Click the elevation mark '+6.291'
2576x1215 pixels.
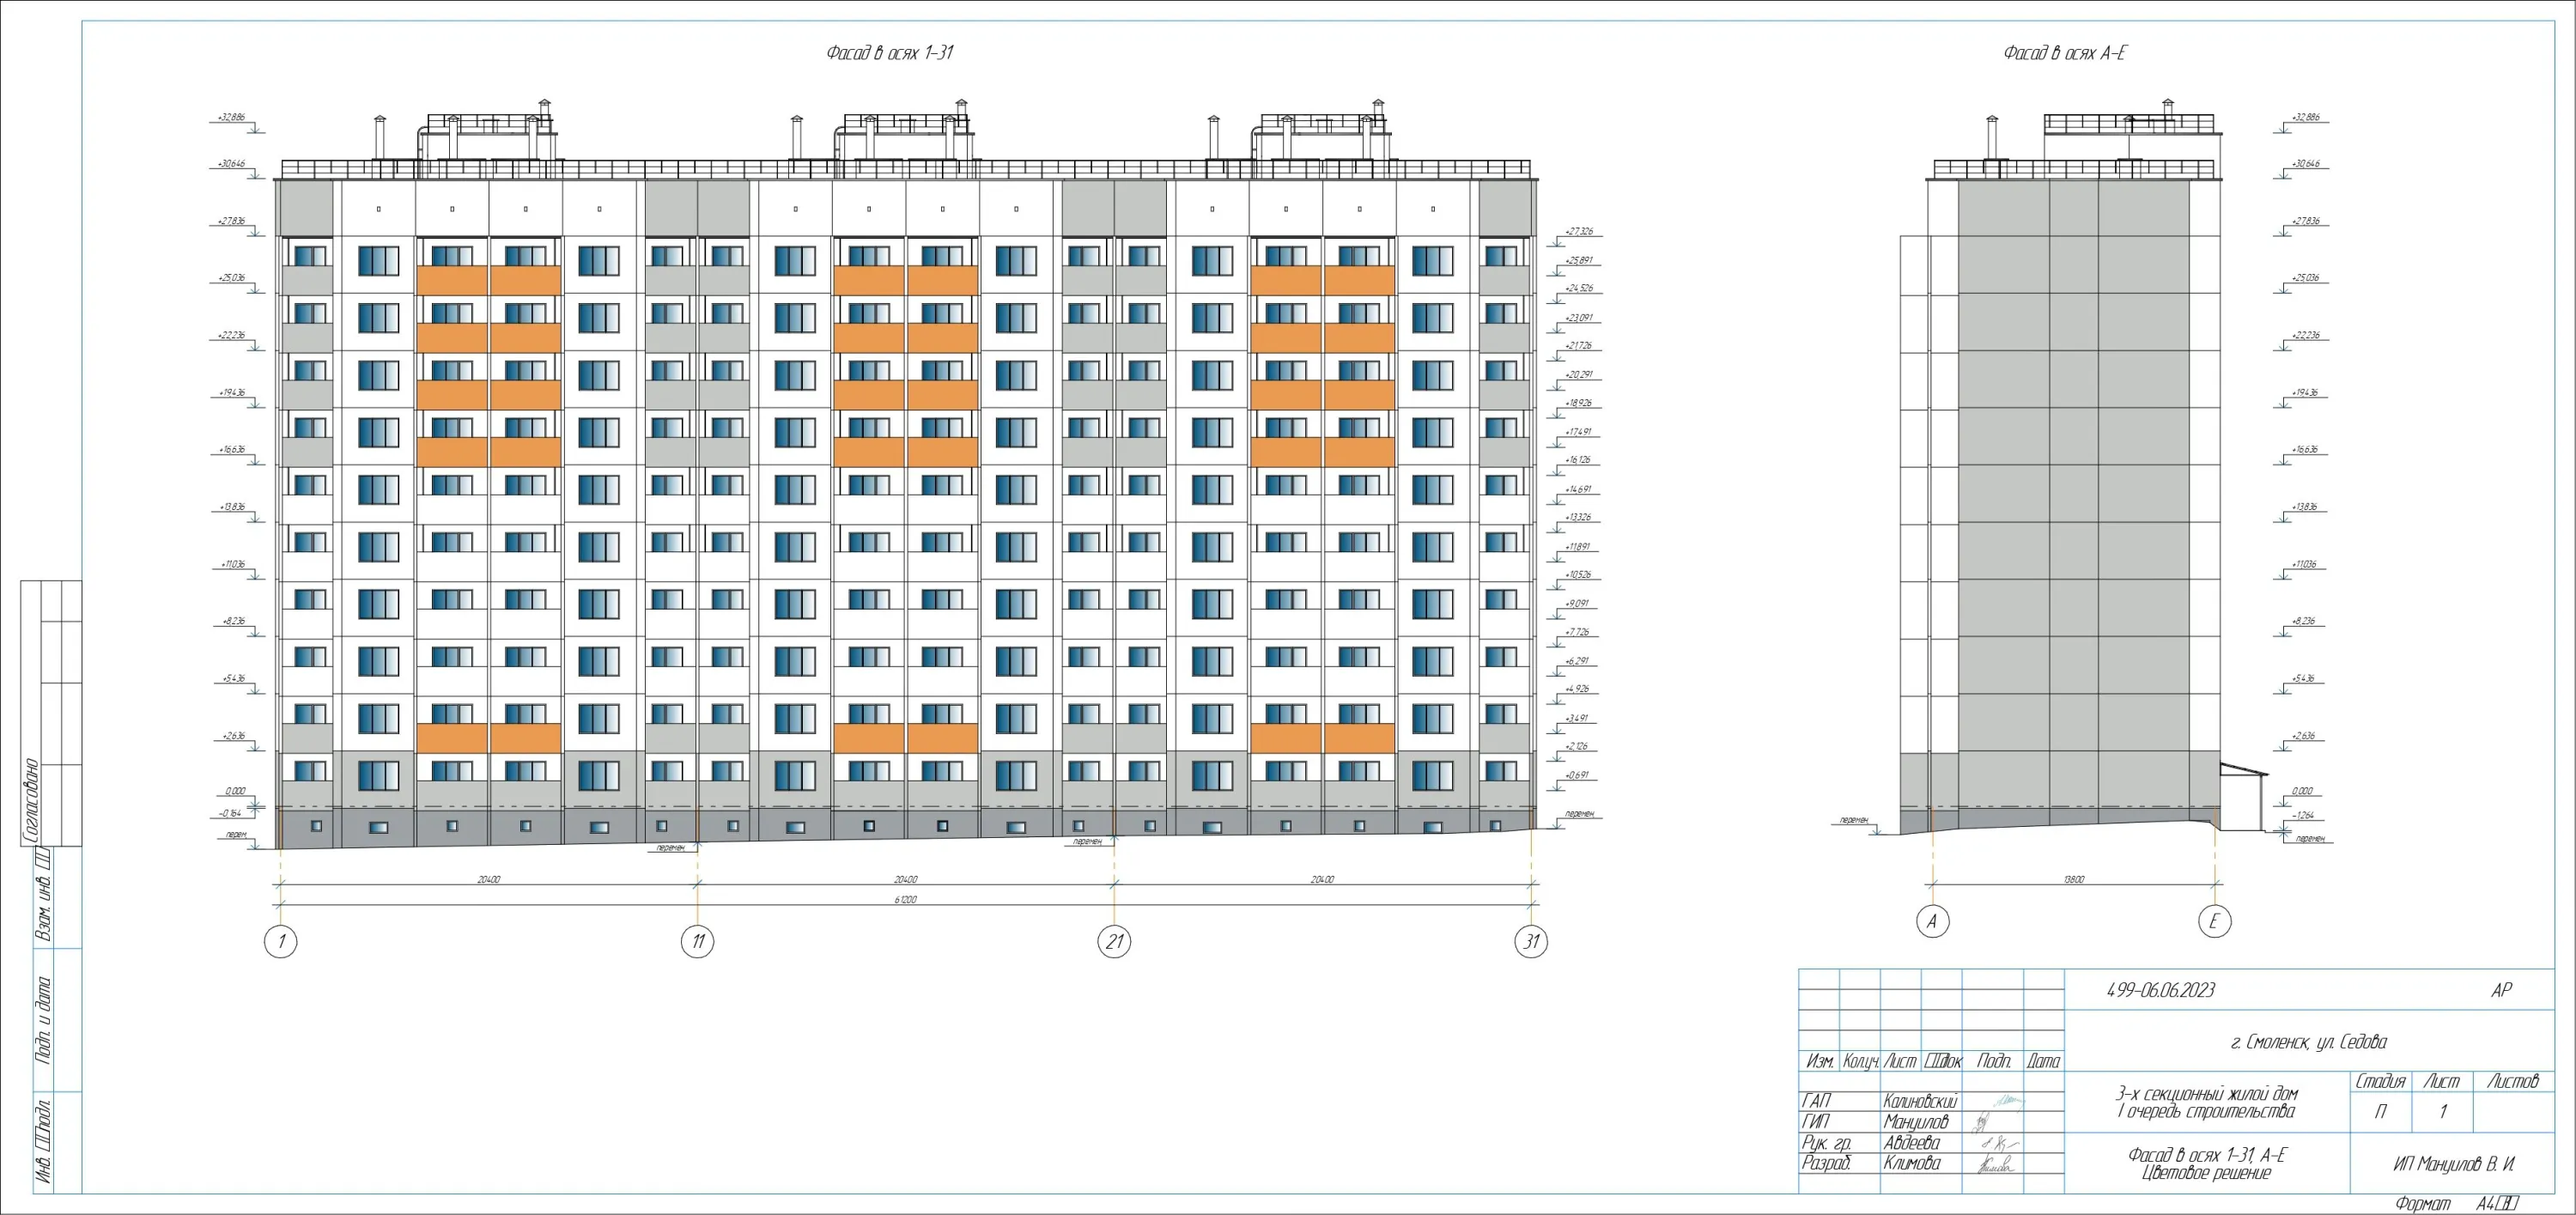click(1579, 661)
